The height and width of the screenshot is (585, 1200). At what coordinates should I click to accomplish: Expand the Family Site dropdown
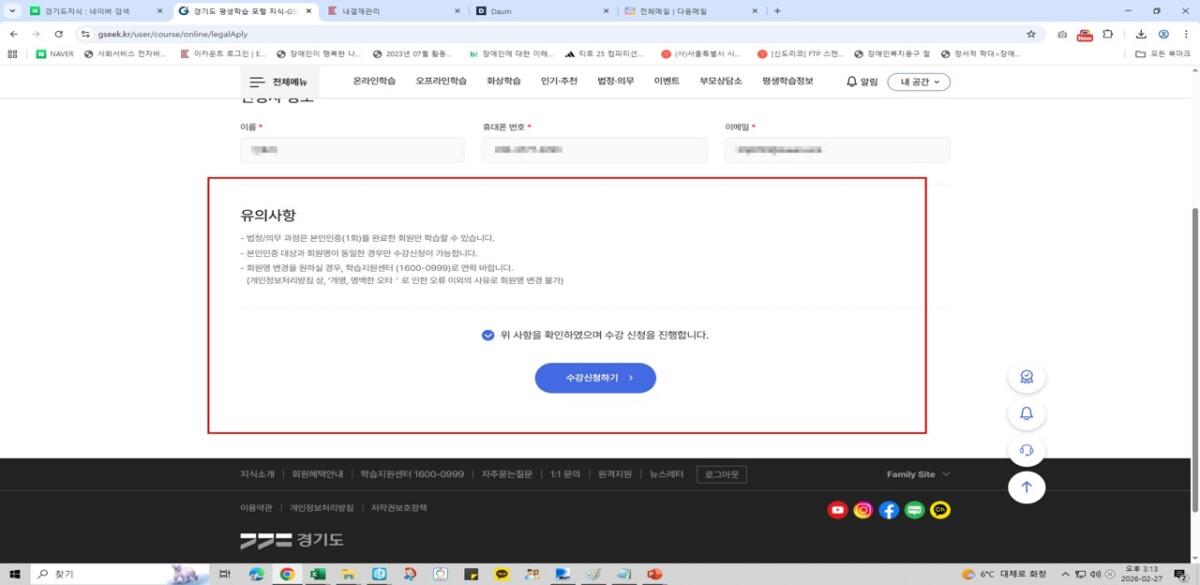(918, 474)
